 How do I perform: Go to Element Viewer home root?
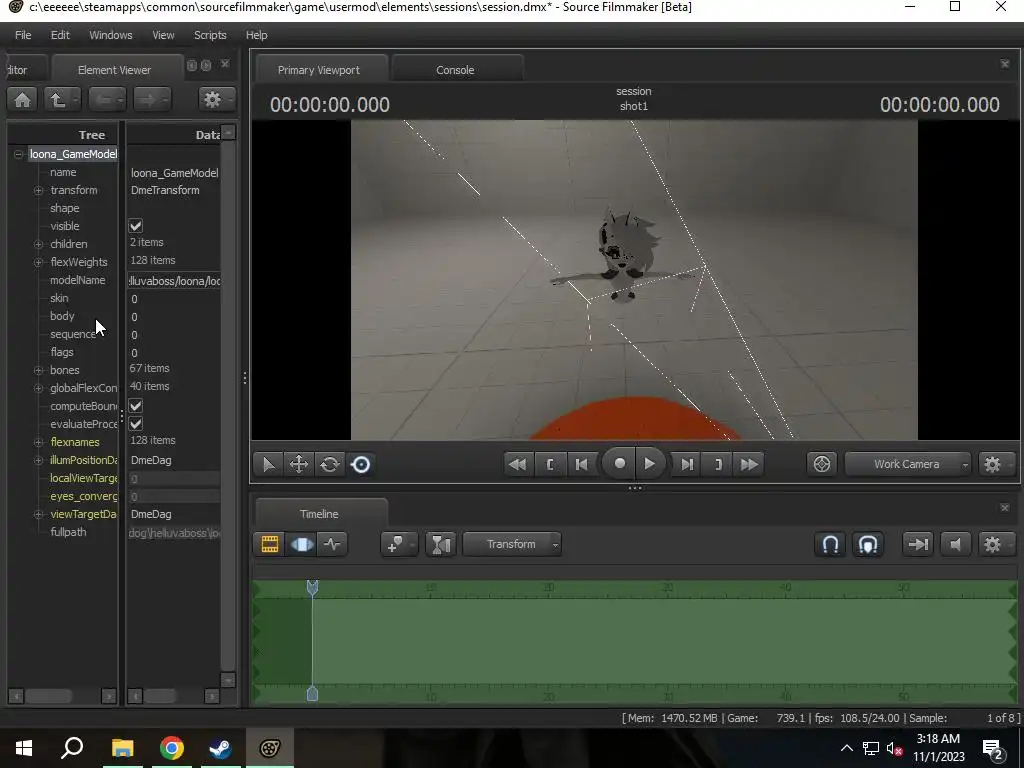coord(22,99)
